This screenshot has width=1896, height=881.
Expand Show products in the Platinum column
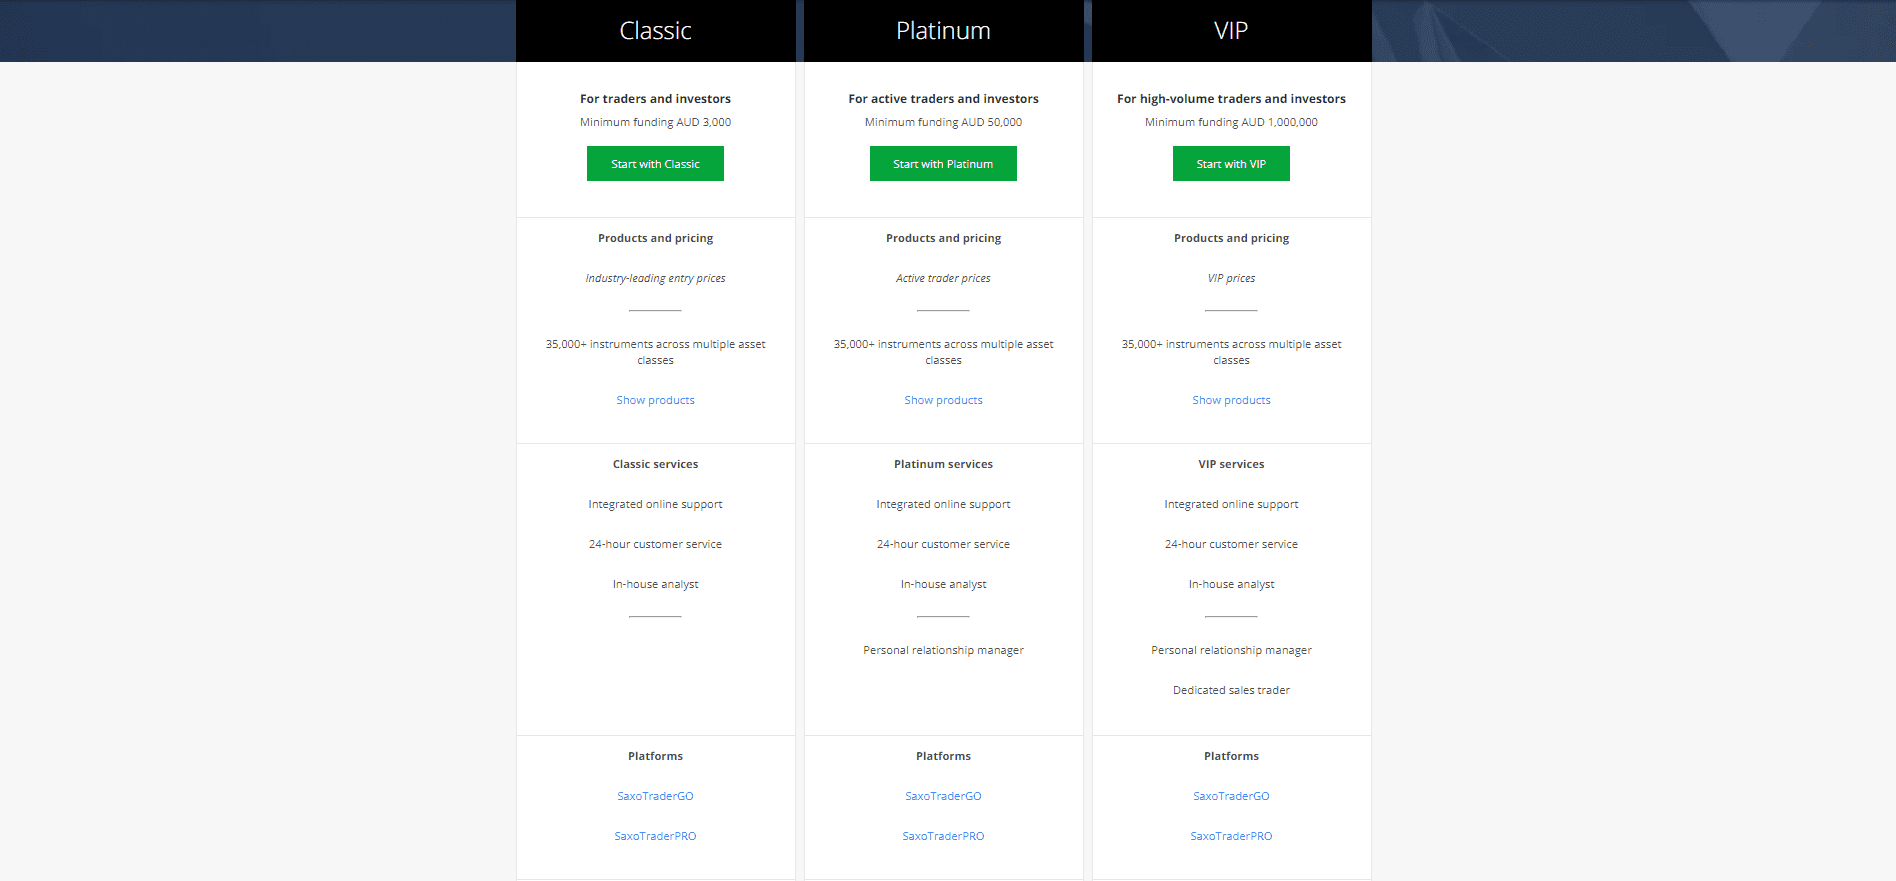pyautogui.click(x=943, y=400)
